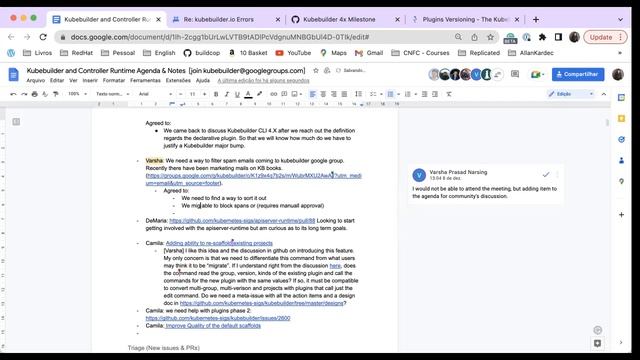Open the 'Improve Quality of the default scaffolds' link
This screenshot has width=640, height=360.
pyautogui.click(x=213, y=326)
